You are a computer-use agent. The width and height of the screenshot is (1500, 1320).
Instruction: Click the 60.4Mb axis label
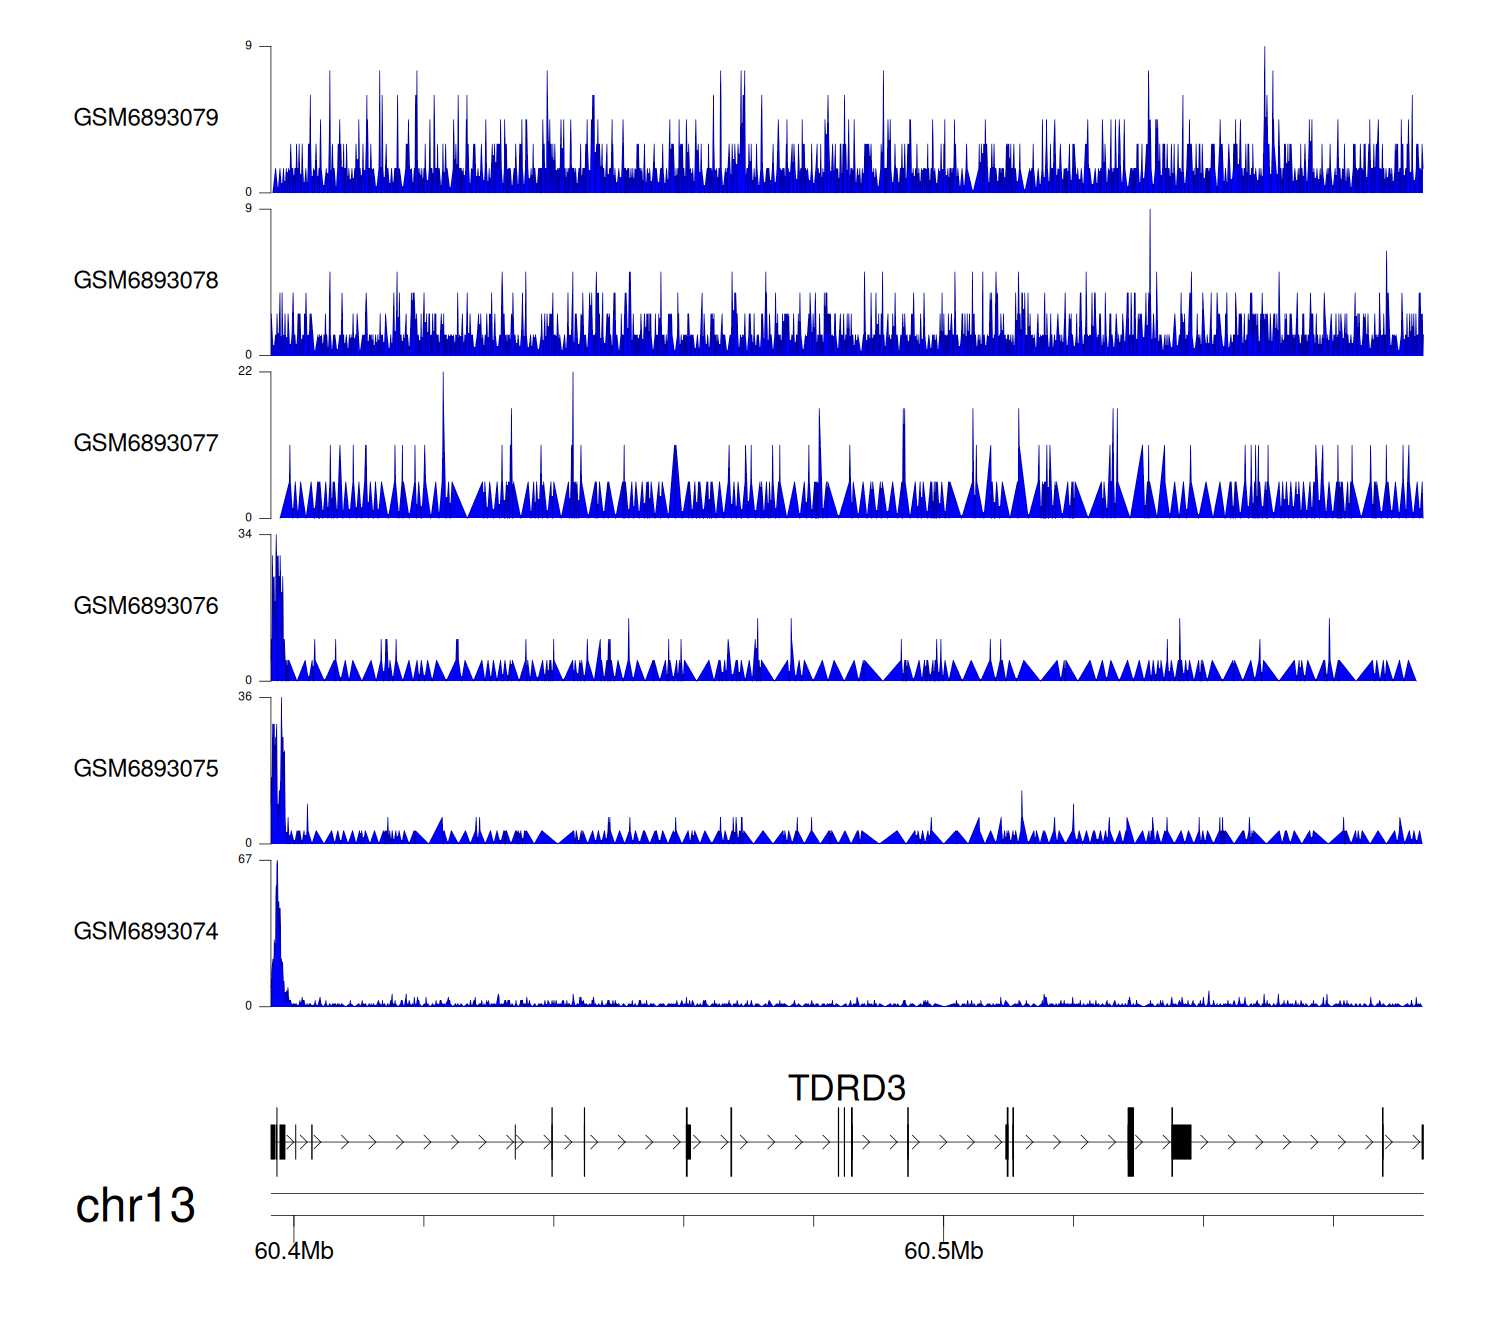point(294,1252)
